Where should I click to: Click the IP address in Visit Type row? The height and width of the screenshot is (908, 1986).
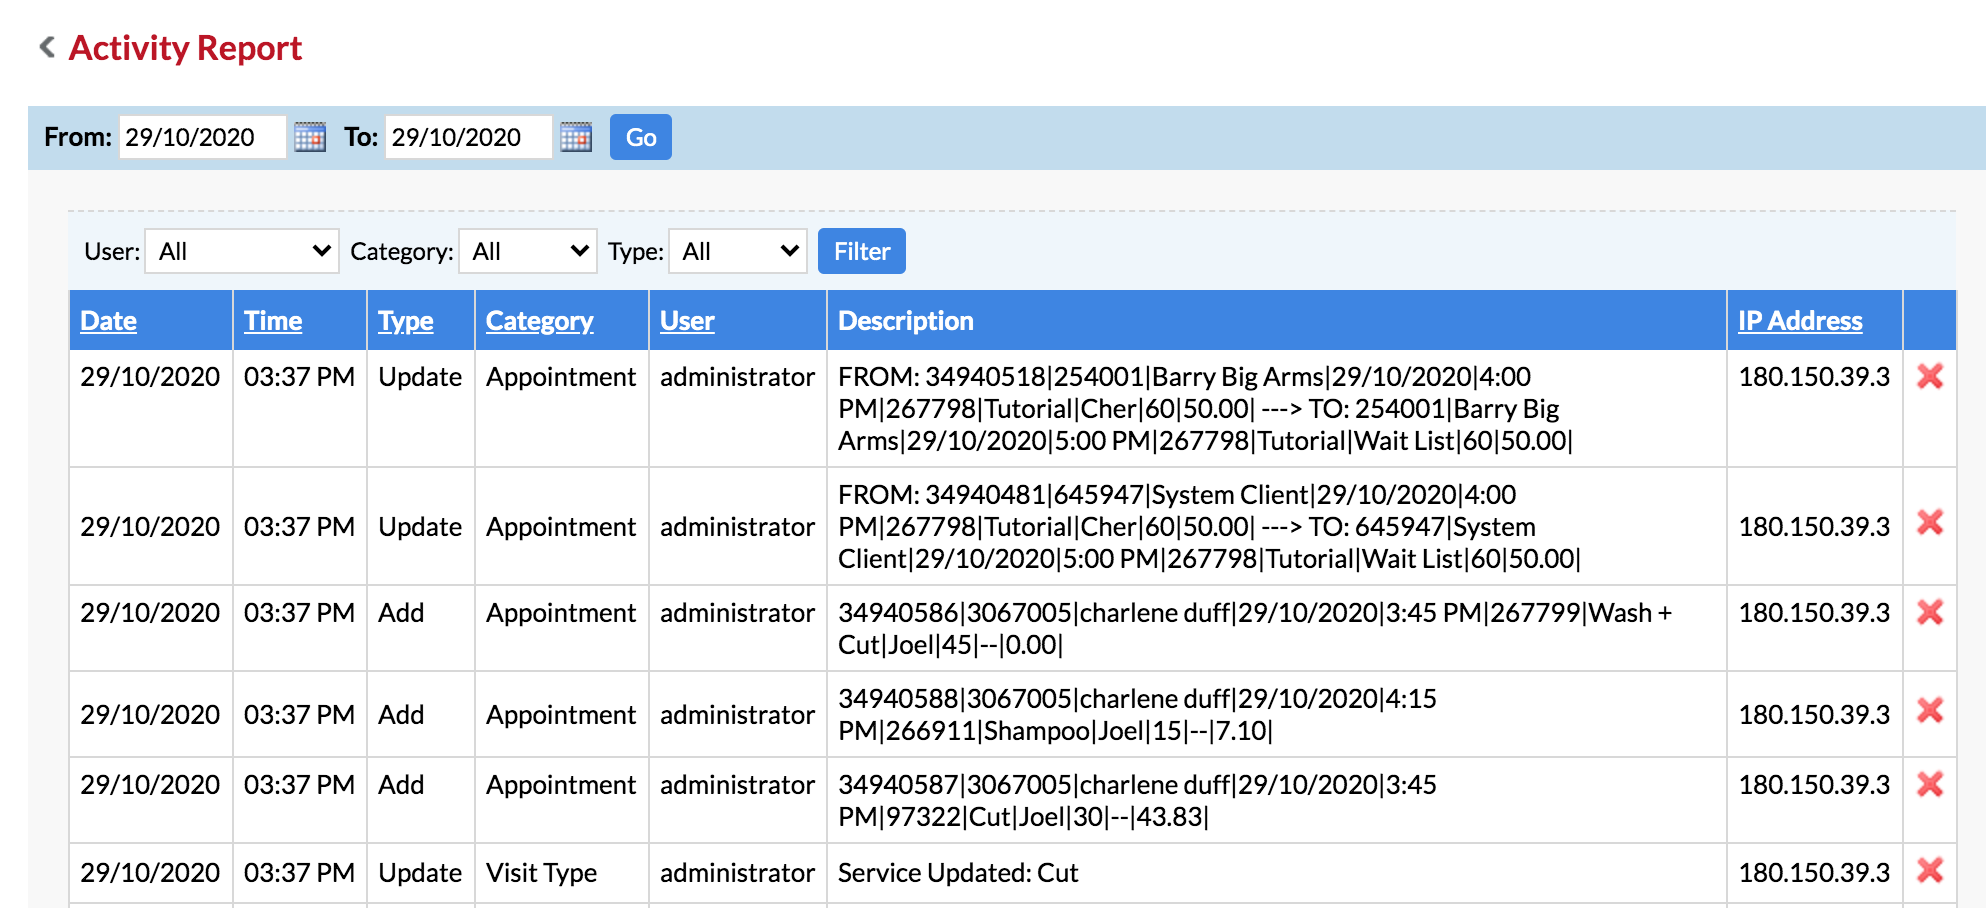point(1814,873)
